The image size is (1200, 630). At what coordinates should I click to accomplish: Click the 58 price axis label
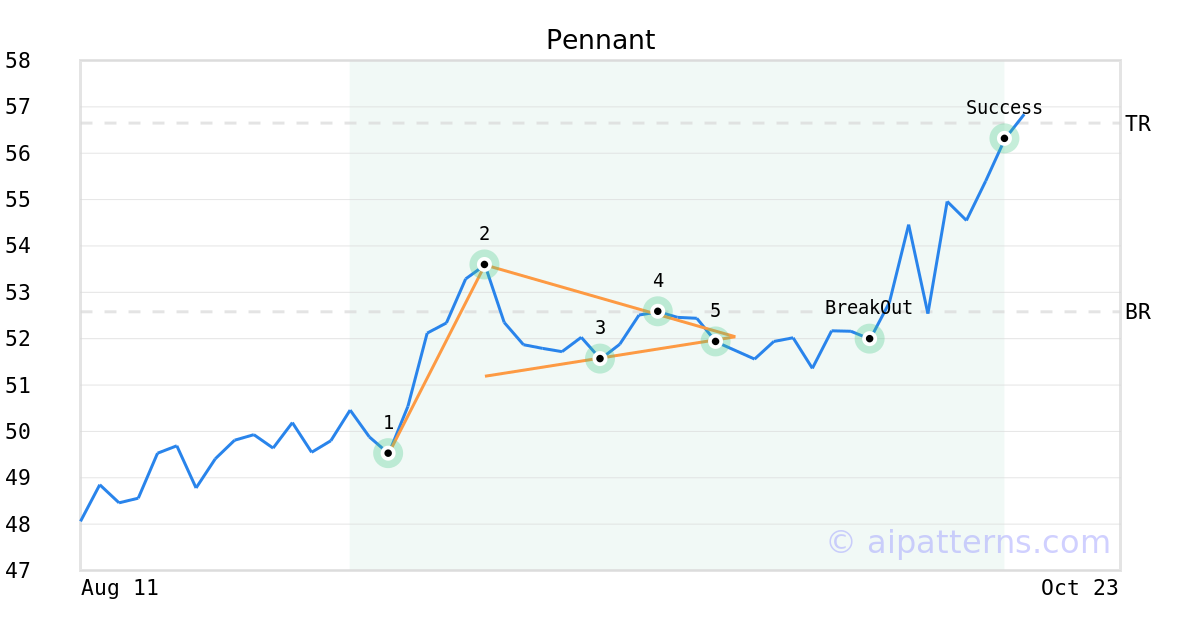[x=18, y=61]
